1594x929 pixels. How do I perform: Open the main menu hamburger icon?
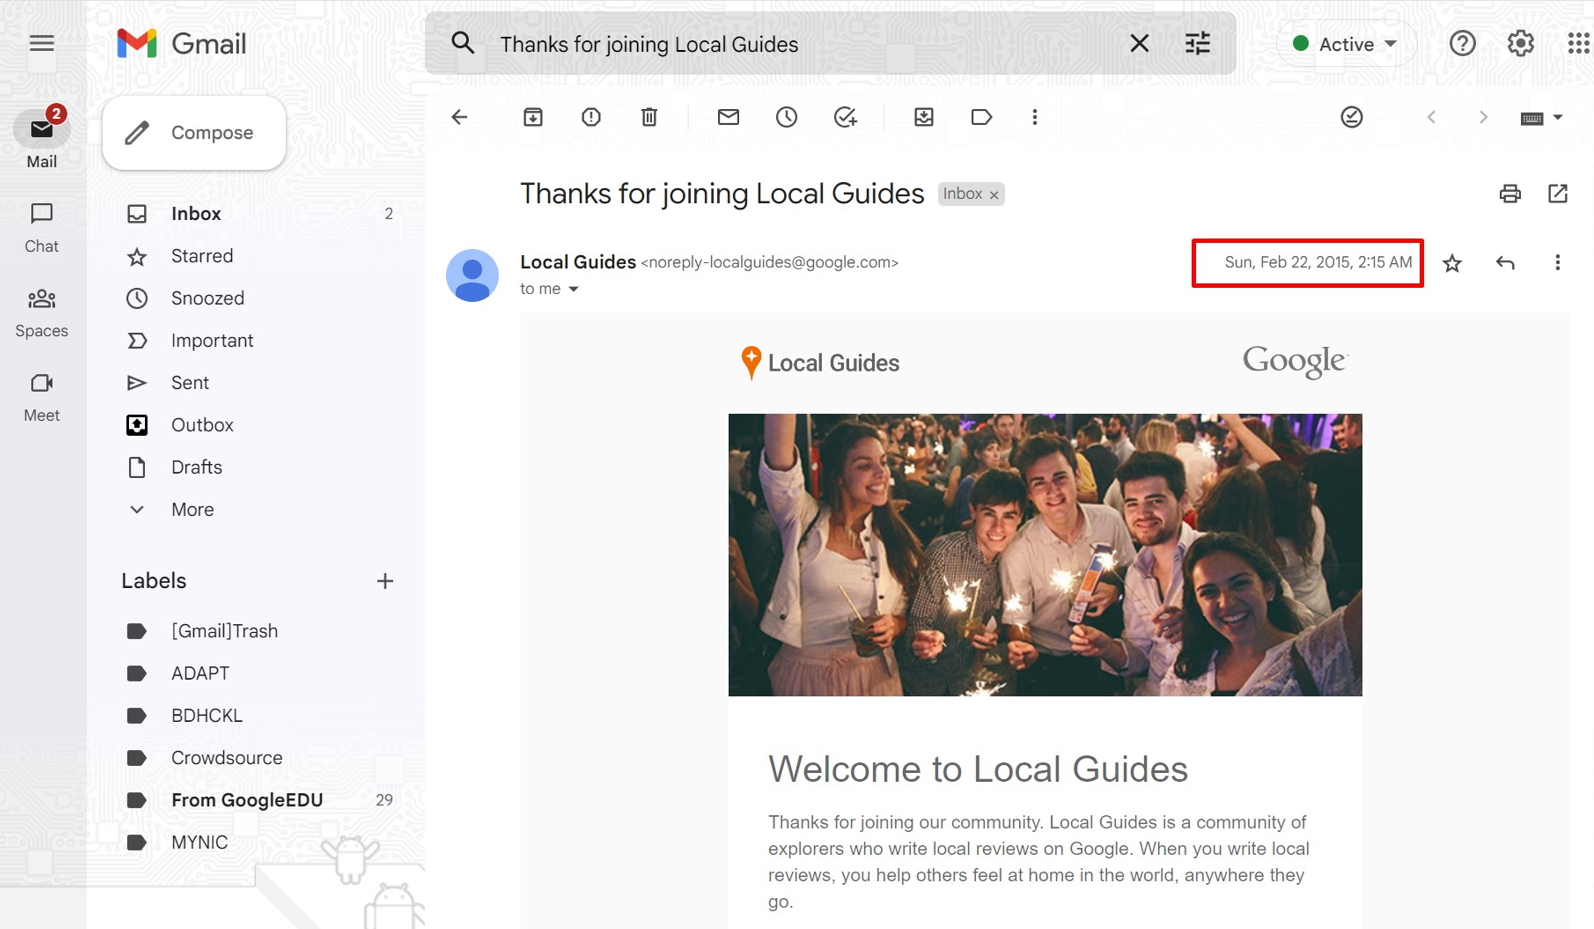coord(41,43)
